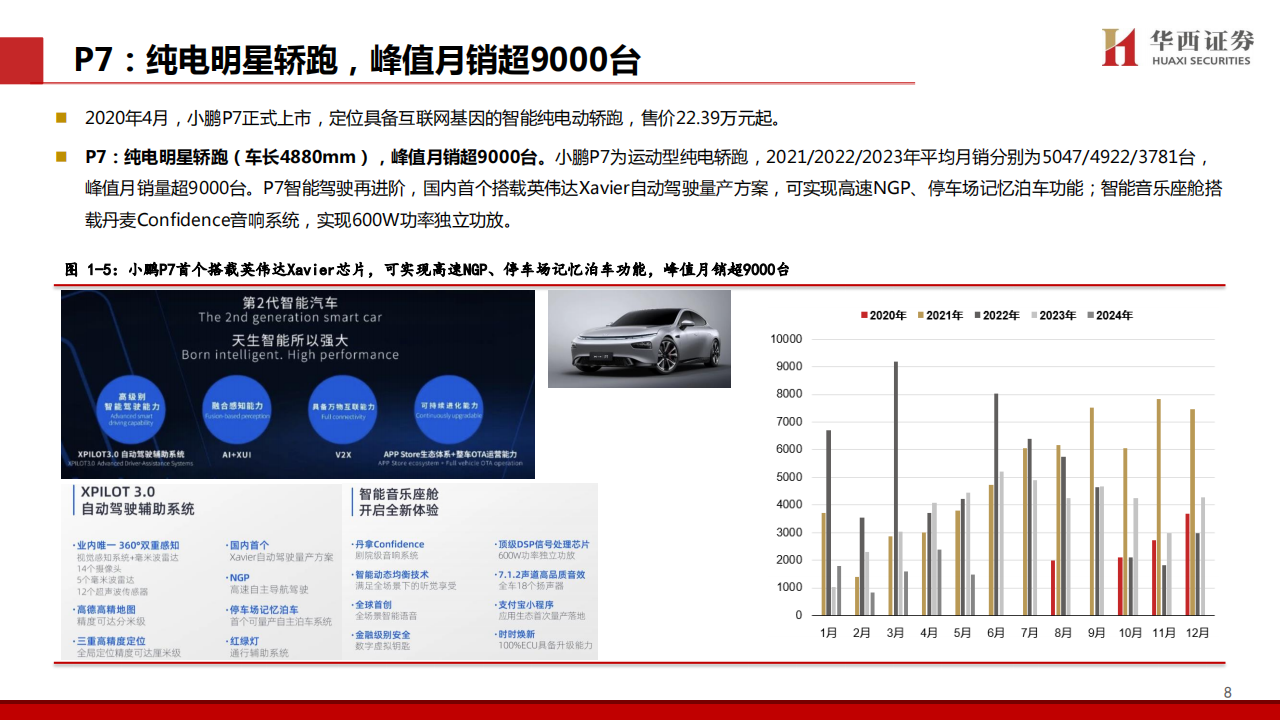Screen dimensions: 1280x720
Task: Click the 丹拿Confidence feature label
Action: point(389,544)
